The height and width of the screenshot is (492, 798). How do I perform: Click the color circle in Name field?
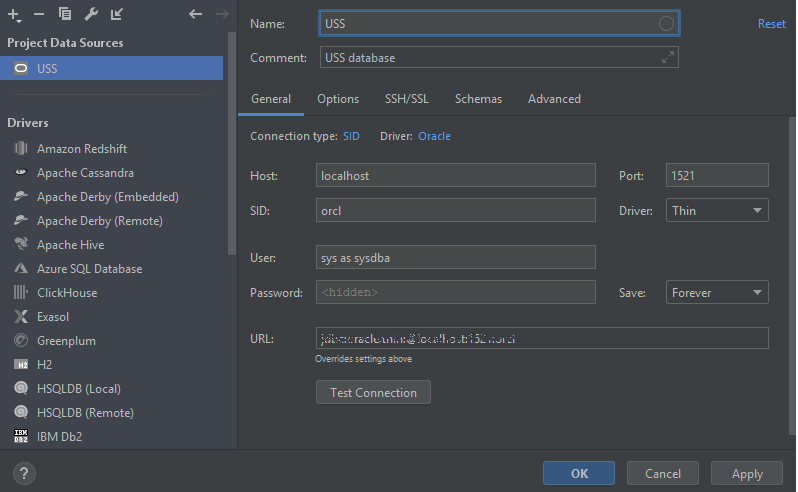(x=666, y=23)
